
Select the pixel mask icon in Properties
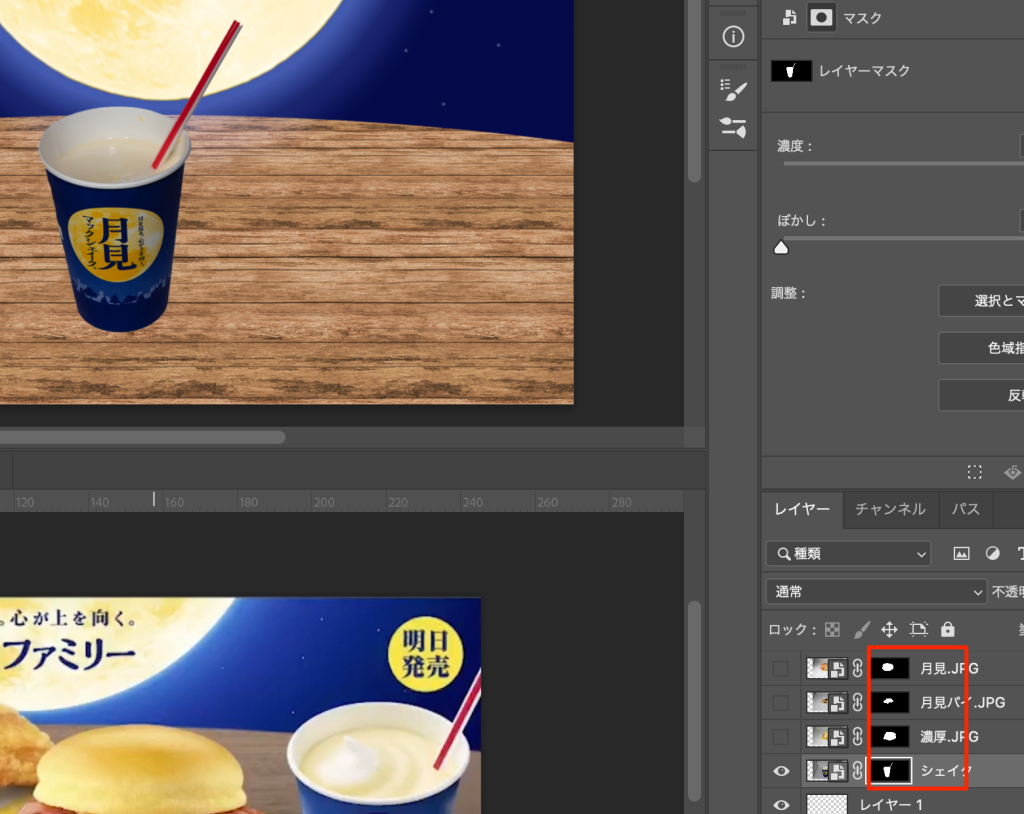[x=821, y=17]
